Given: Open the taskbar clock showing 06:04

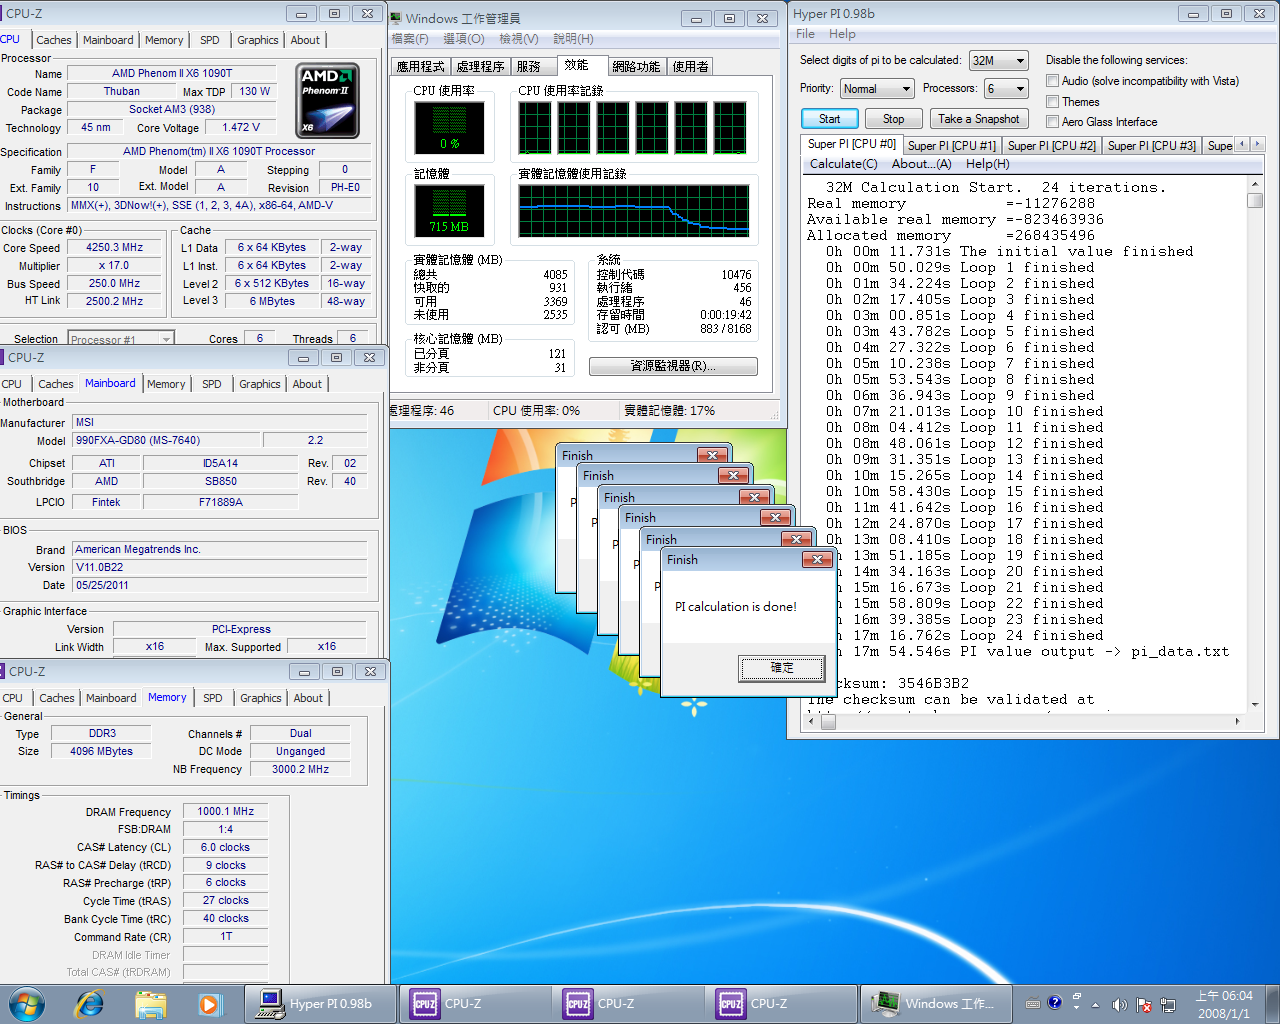Looking at the screenshot, I should point(1224,1004).
